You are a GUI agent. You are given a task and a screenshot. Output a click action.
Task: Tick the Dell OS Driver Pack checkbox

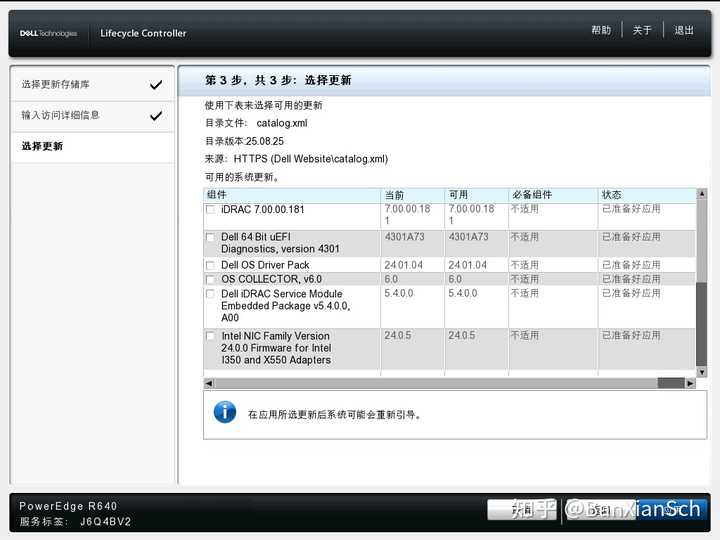click(x=210, y=265)
